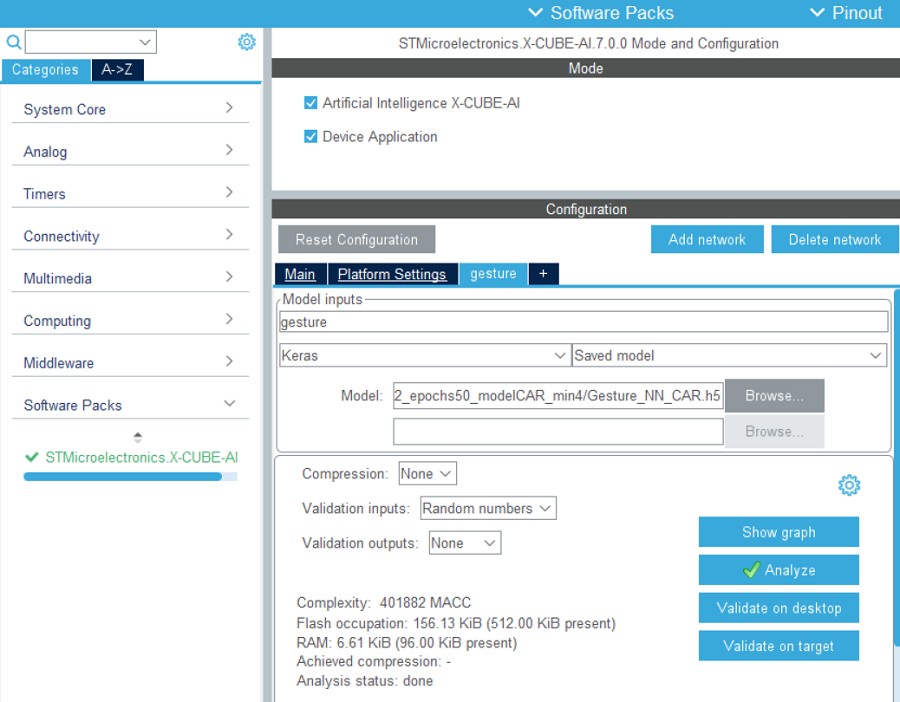The width and height of the screenshot is (900, 702).
Task: Switch to the Platform Settings tab
Action: [392, 274]
